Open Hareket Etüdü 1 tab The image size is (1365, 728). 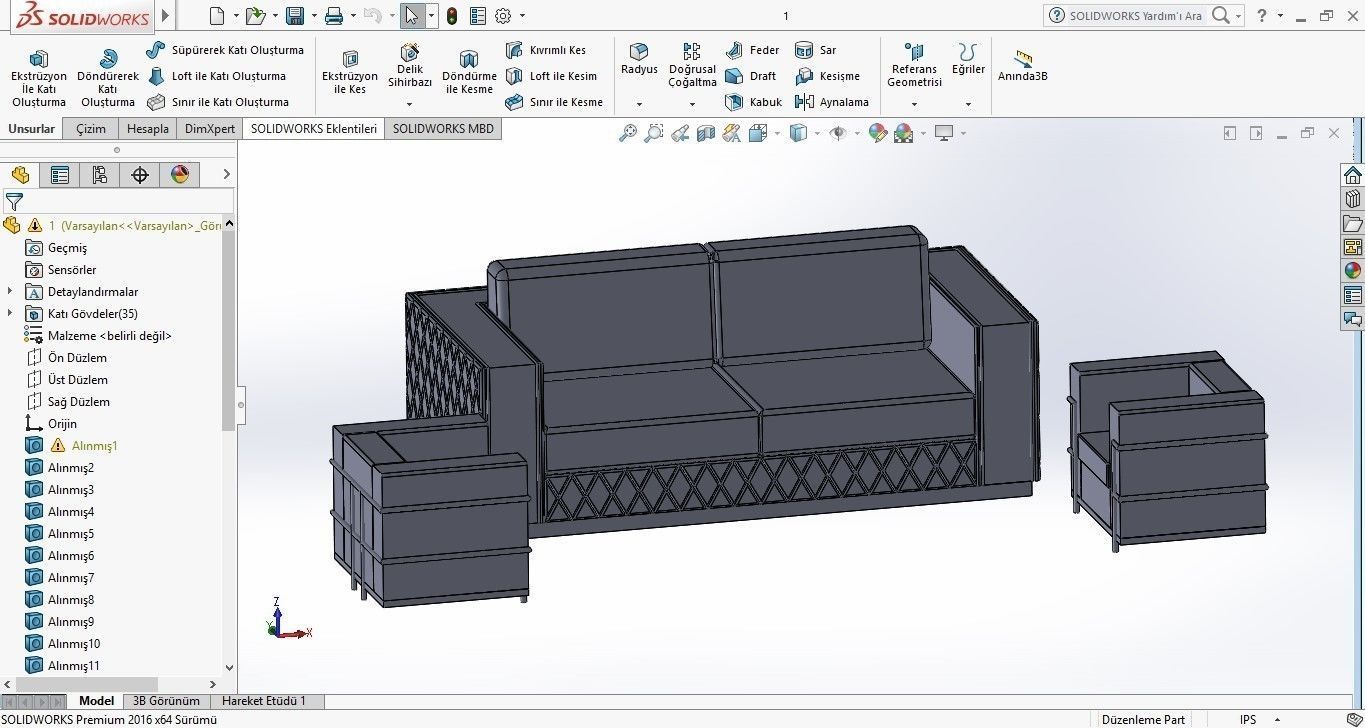pyautogui.click(x=264, y=701)
